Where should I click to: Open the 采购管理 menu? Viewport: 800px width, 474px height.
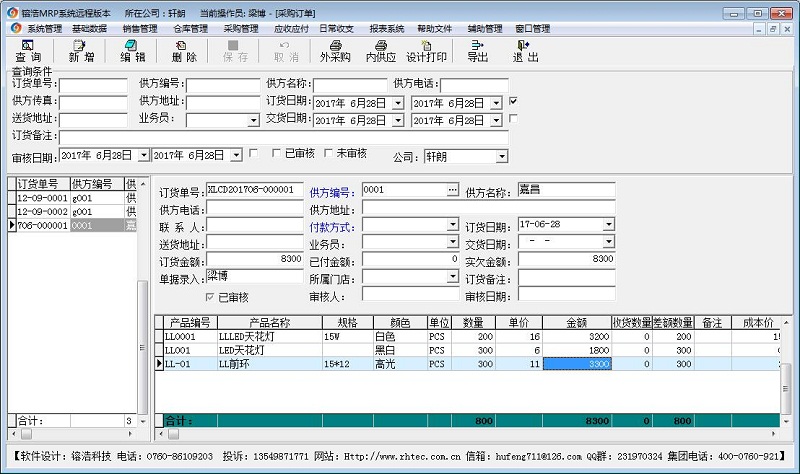(x=241, y=29)
